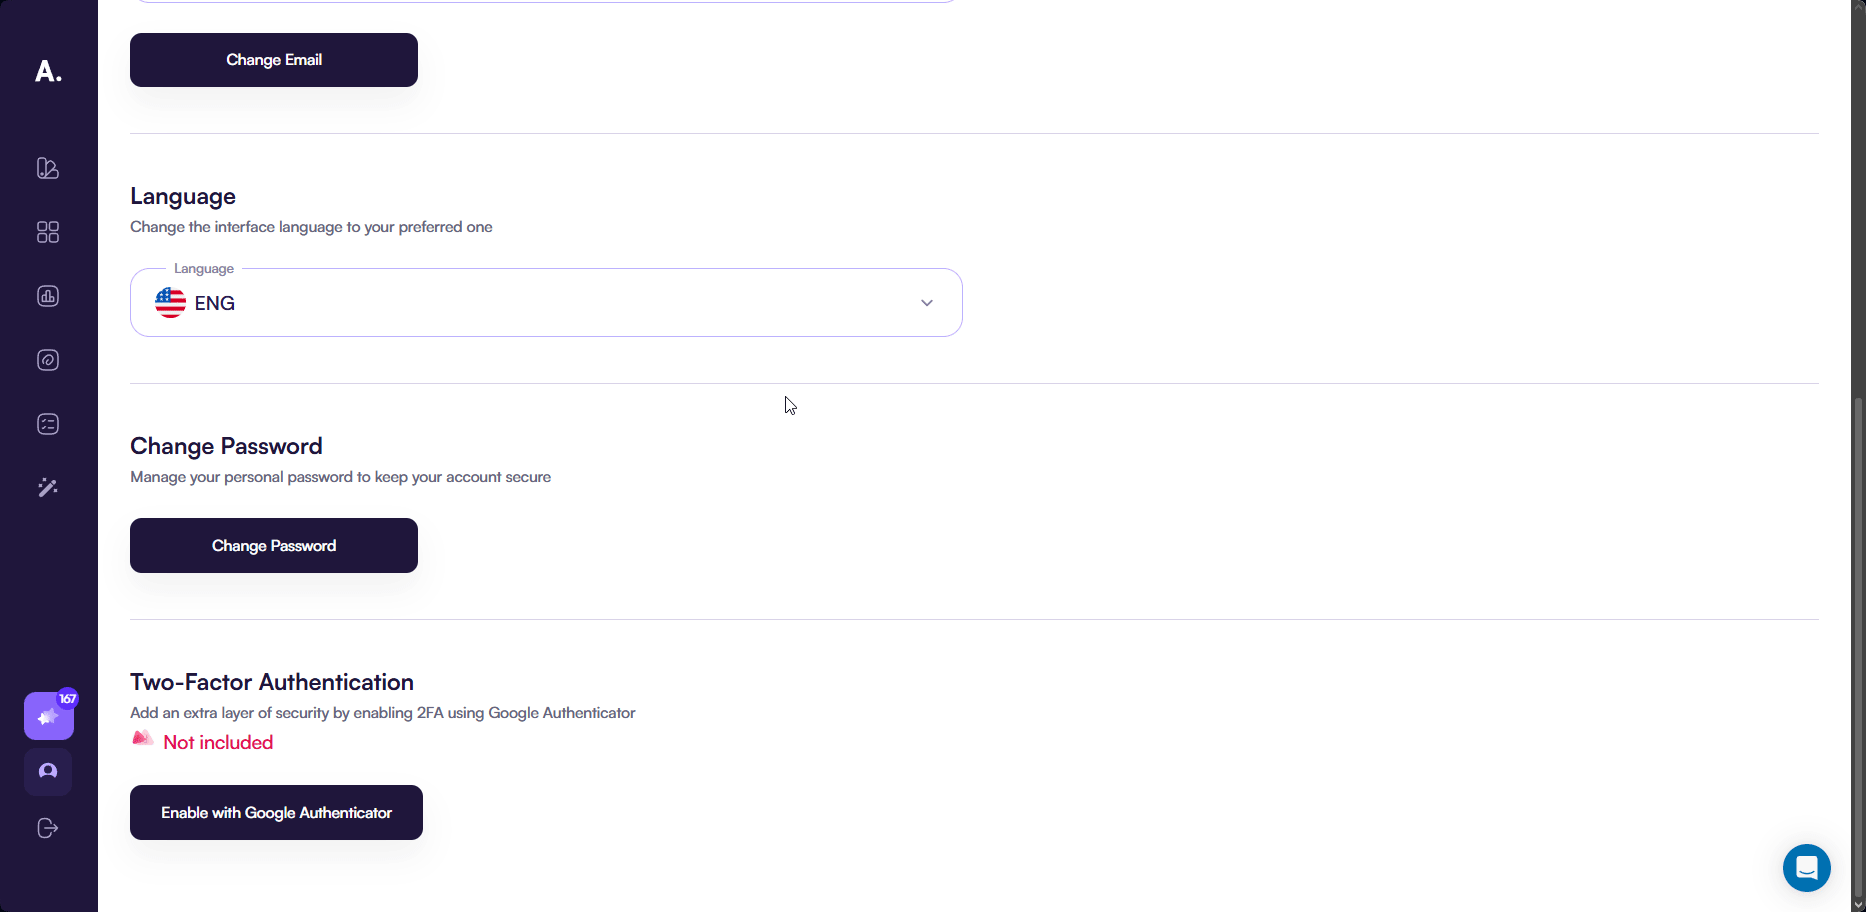Click the logout icon in the sidebar
This screenshot has width=1866, height=912.
(48, 828)
